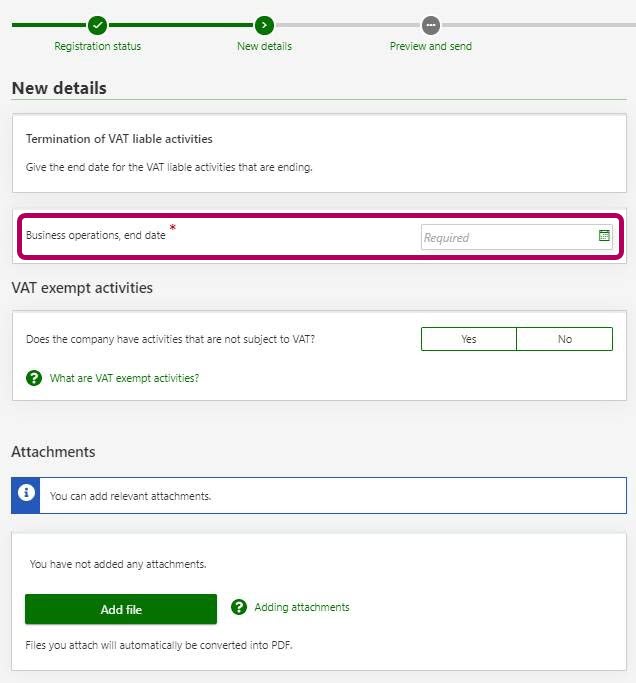
Task: Select the New details step label in progress bar
Action: (264, 46)
